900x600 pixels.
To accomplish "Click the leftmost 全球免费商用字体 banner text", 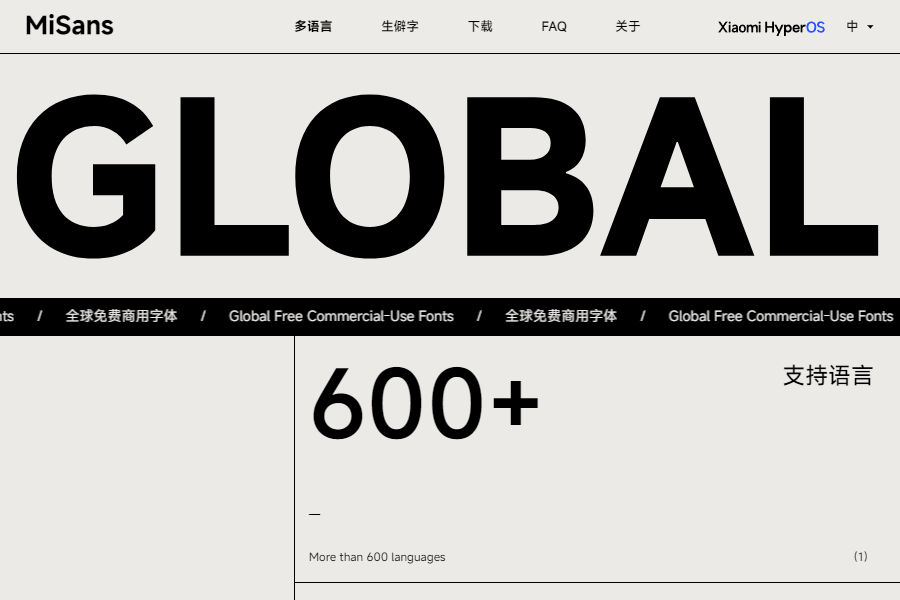I will 121,316.
